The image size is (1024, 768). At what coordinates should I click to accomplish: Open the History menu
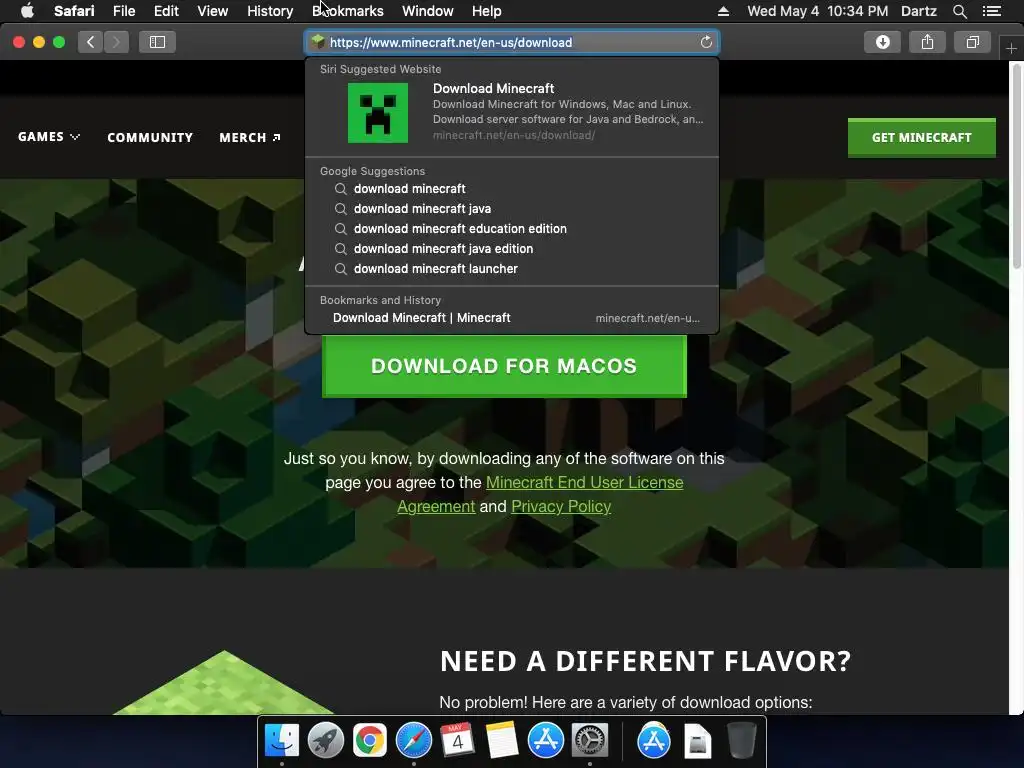click(x=270, y=11)
